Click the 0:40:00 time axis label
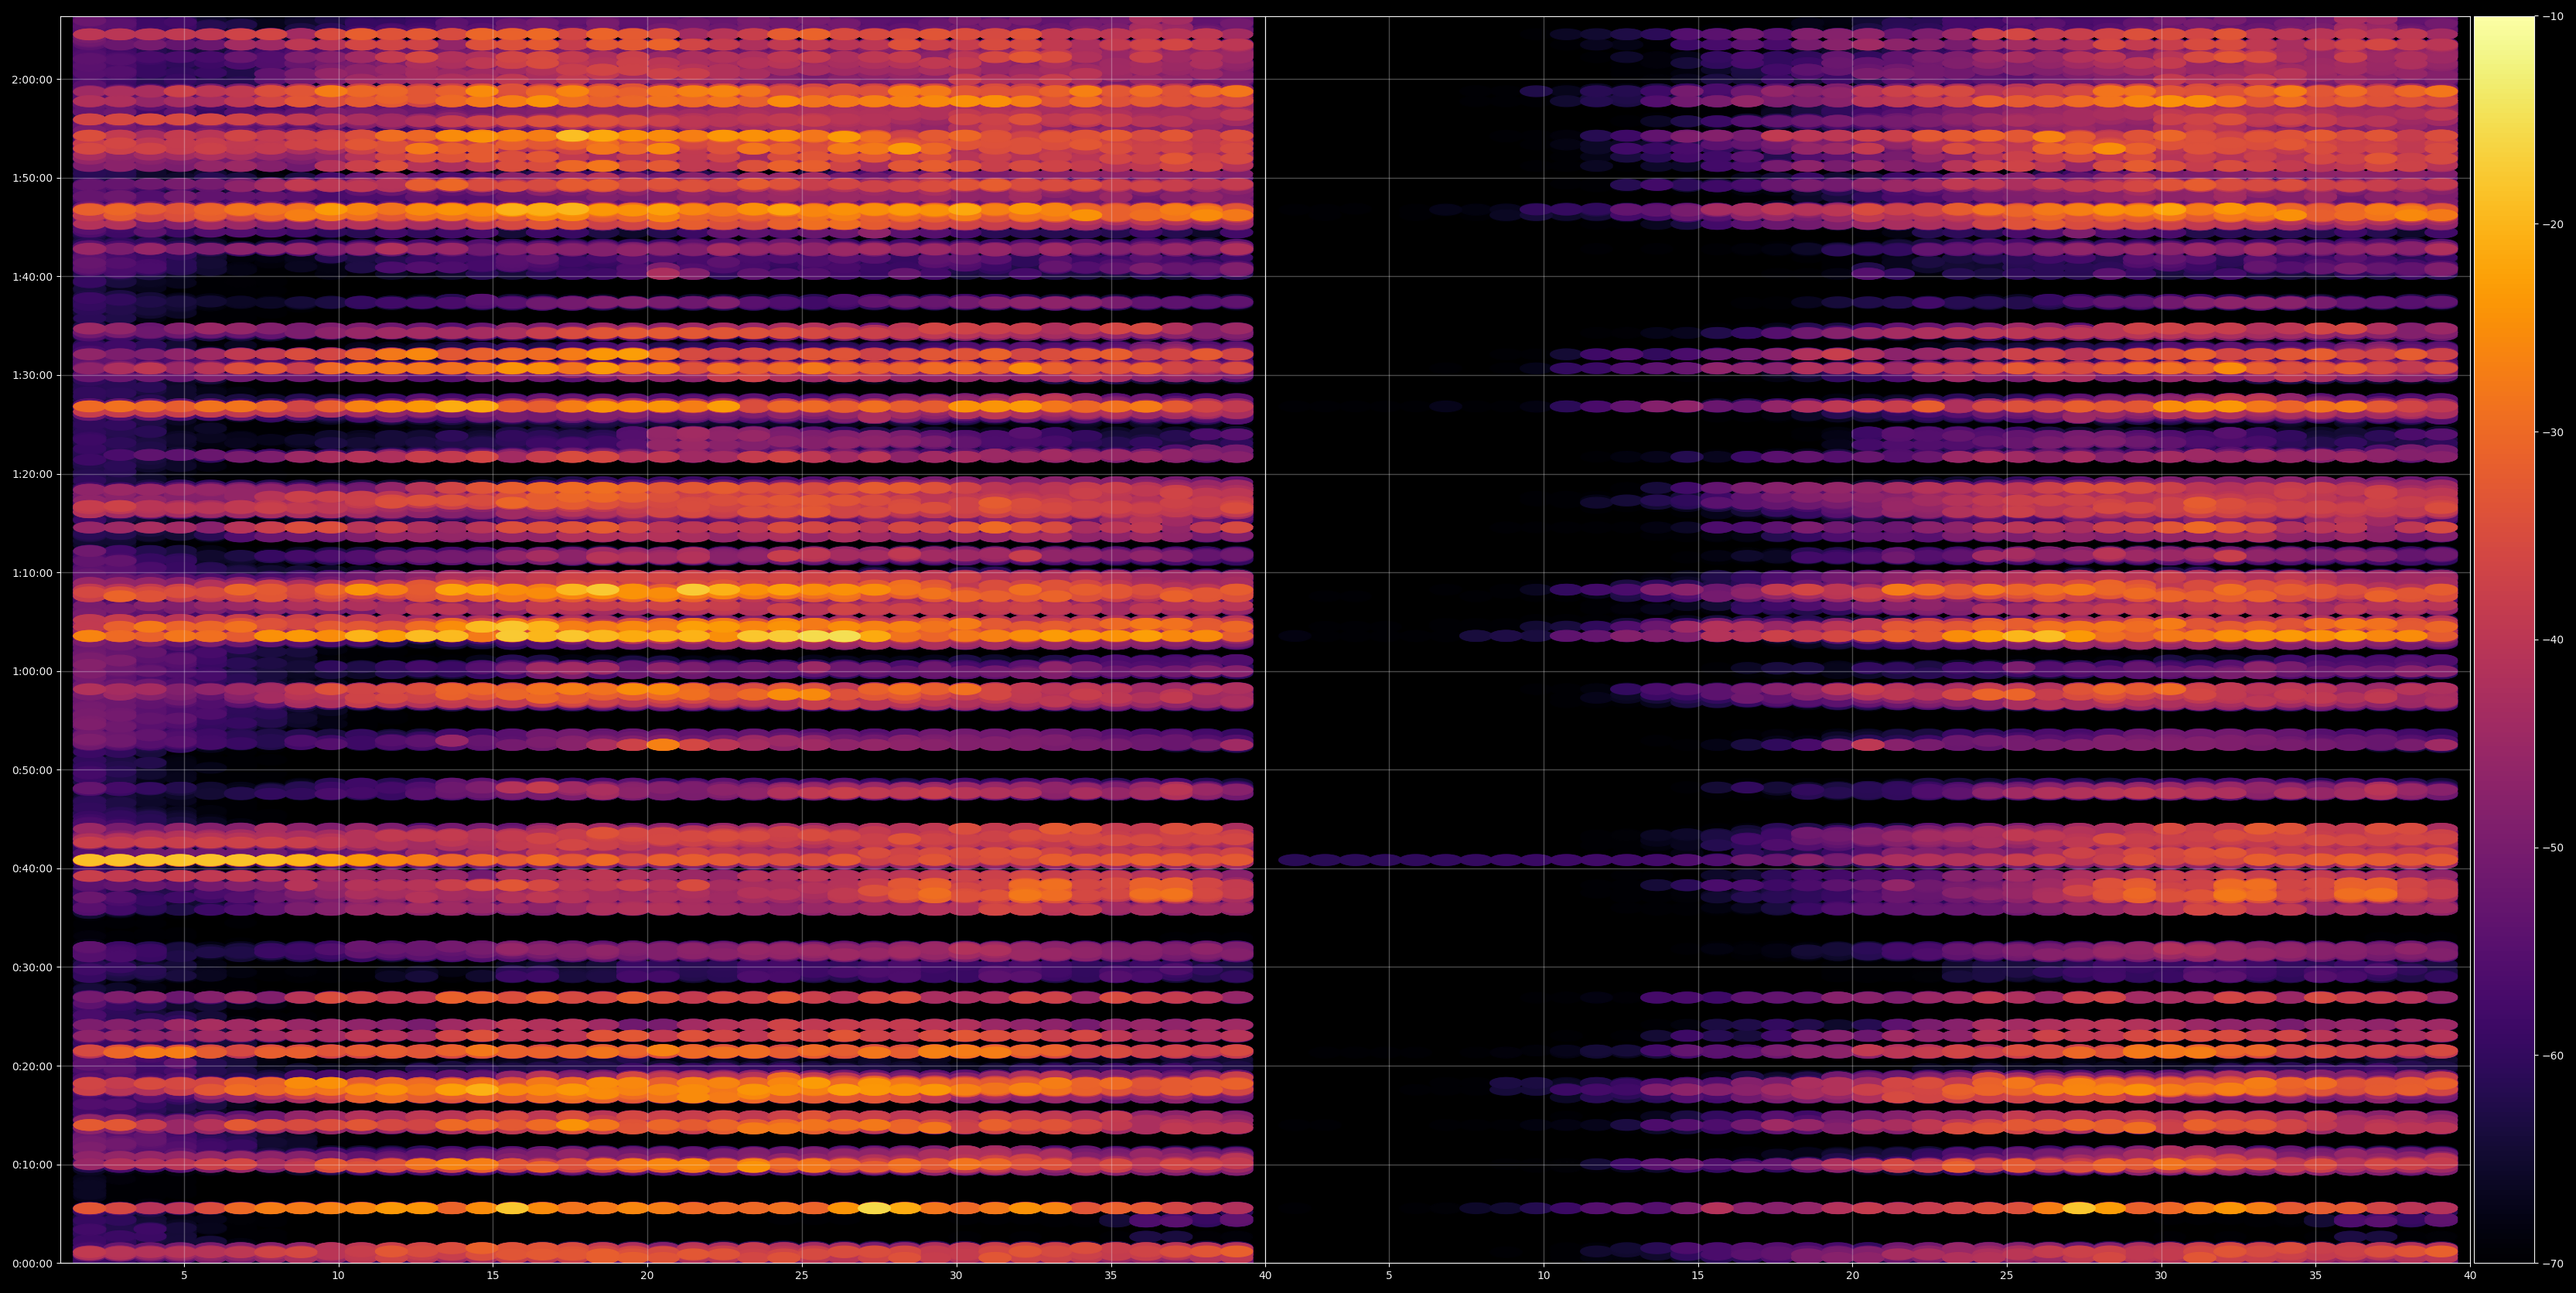The height and width of the screenshot is (1293, 2576). pyautogui.click(x=33, y=869)
